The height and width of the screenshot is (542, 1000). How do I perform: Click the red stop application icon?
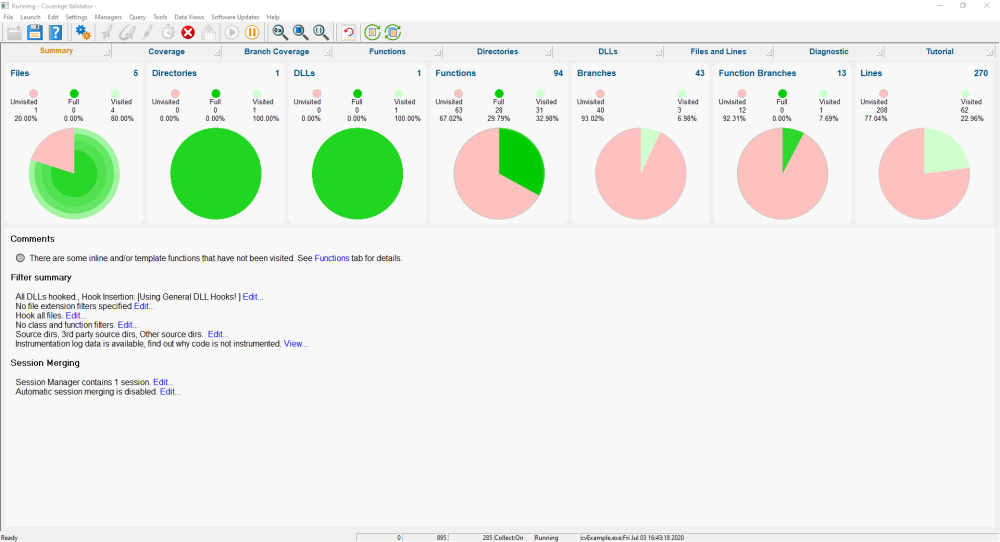pos(188,33)
